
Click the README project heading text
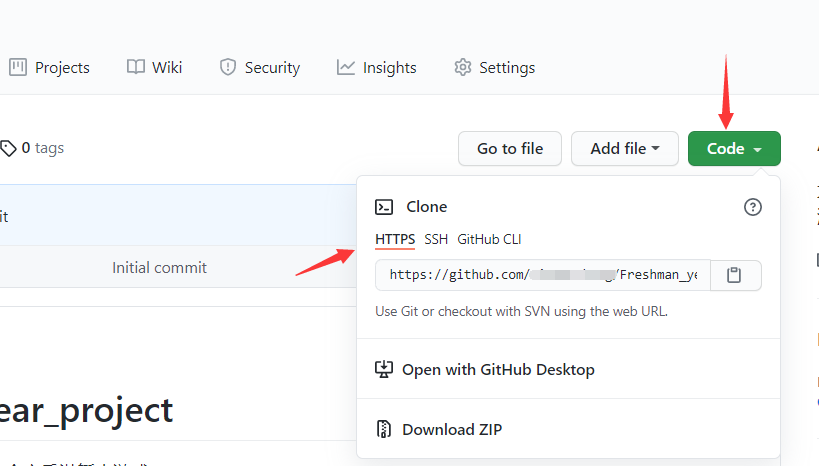86,411
